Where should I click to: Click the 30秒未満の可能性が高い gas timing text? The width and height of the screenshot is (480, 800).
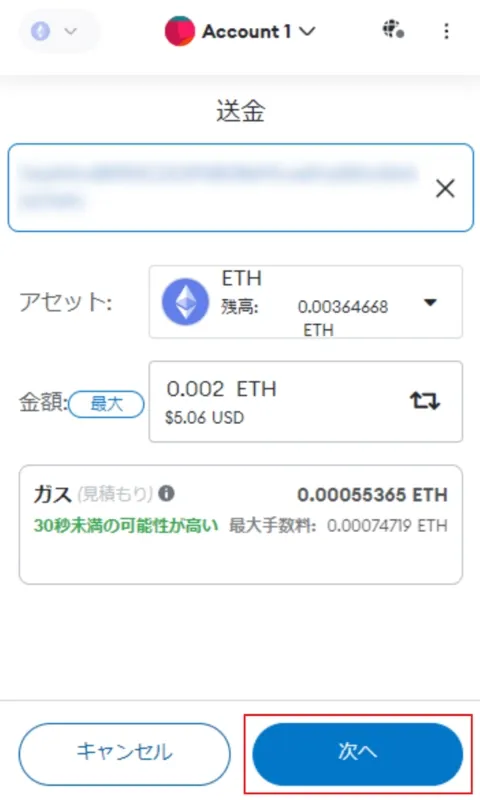pos(126,525)
